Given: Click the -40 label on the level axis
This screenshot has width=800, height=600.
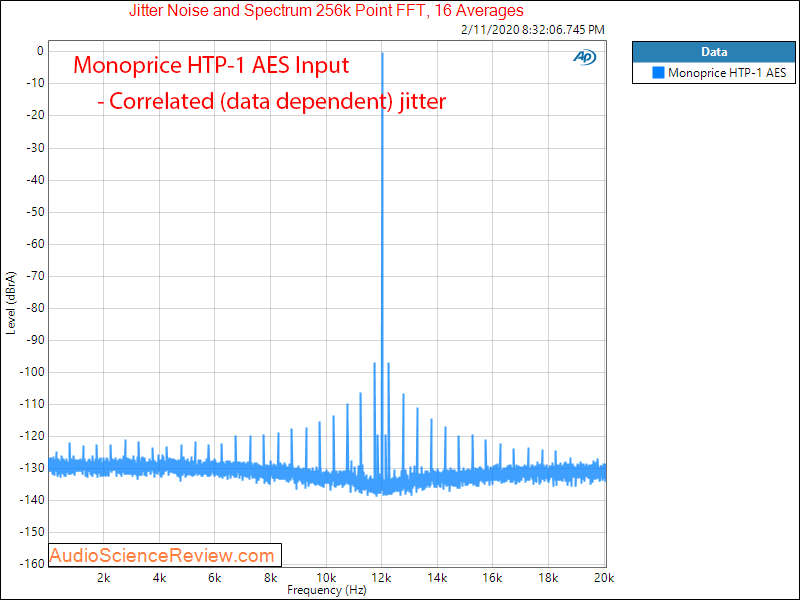Looking at the screenshot, I should [x=35, y=180].
